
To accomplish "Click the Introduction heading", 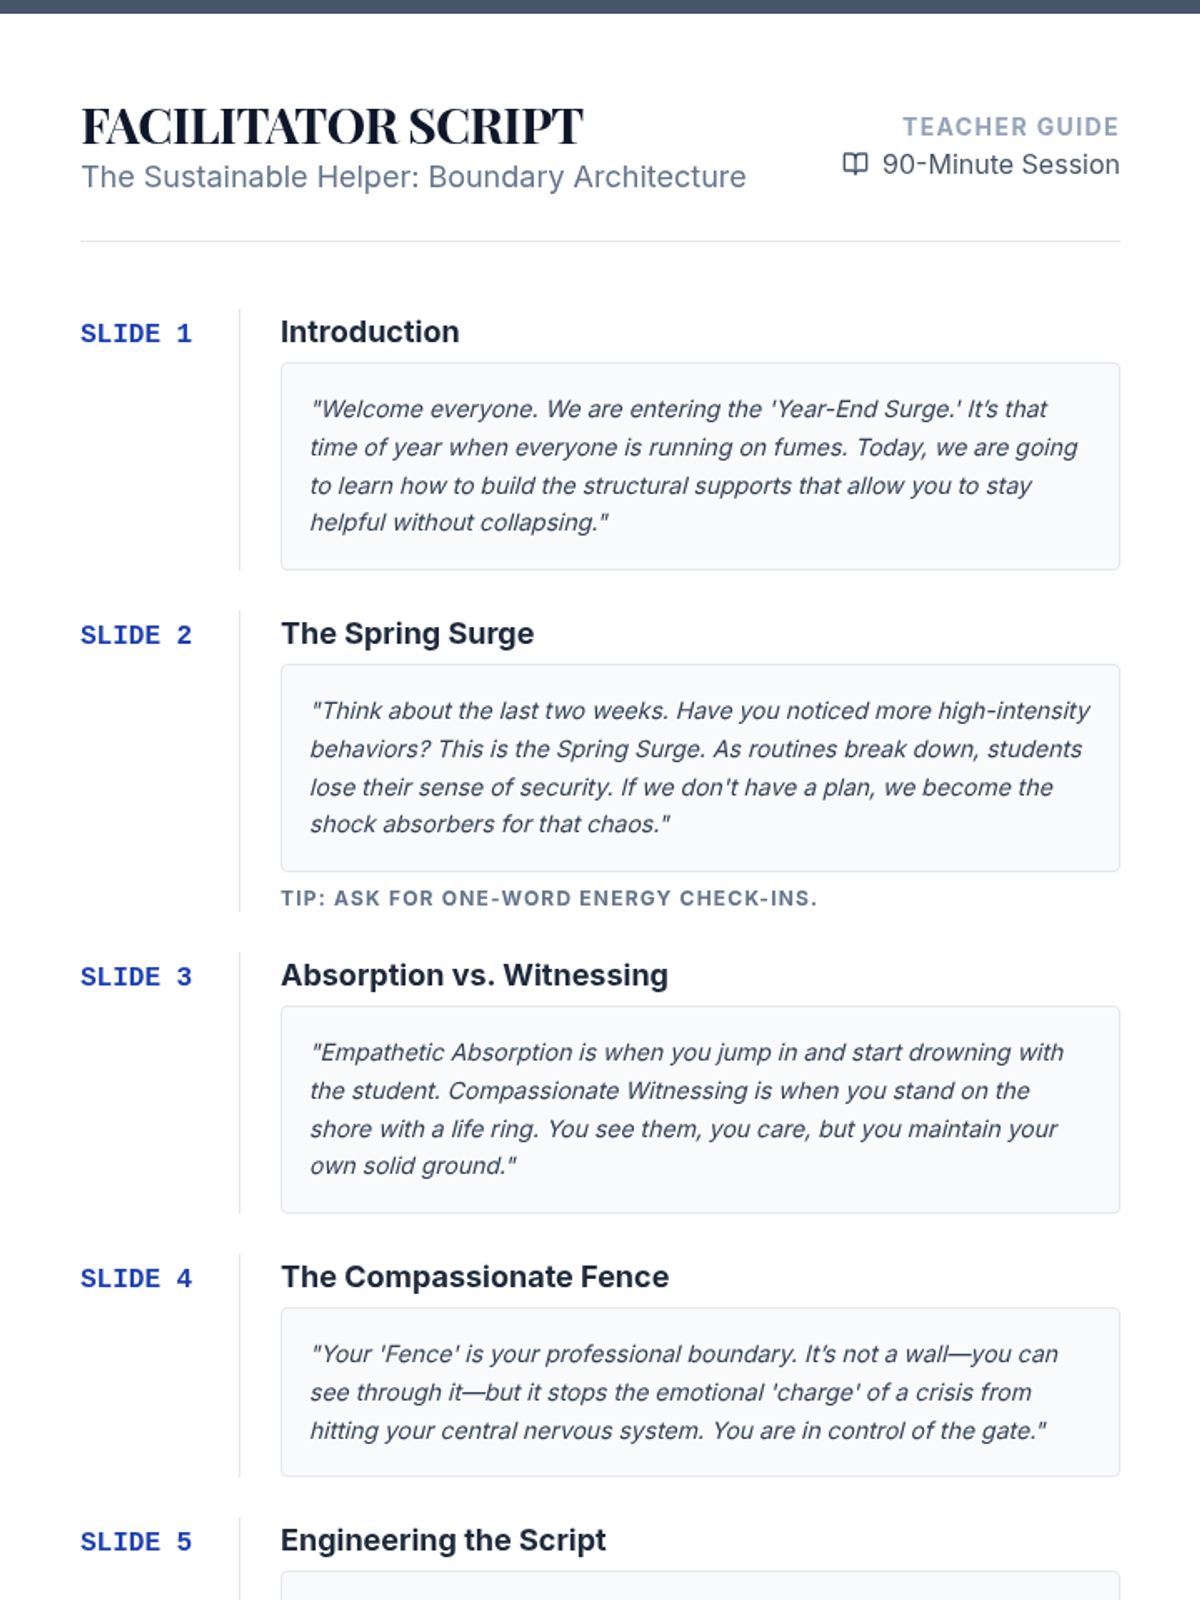I will 370,332.
